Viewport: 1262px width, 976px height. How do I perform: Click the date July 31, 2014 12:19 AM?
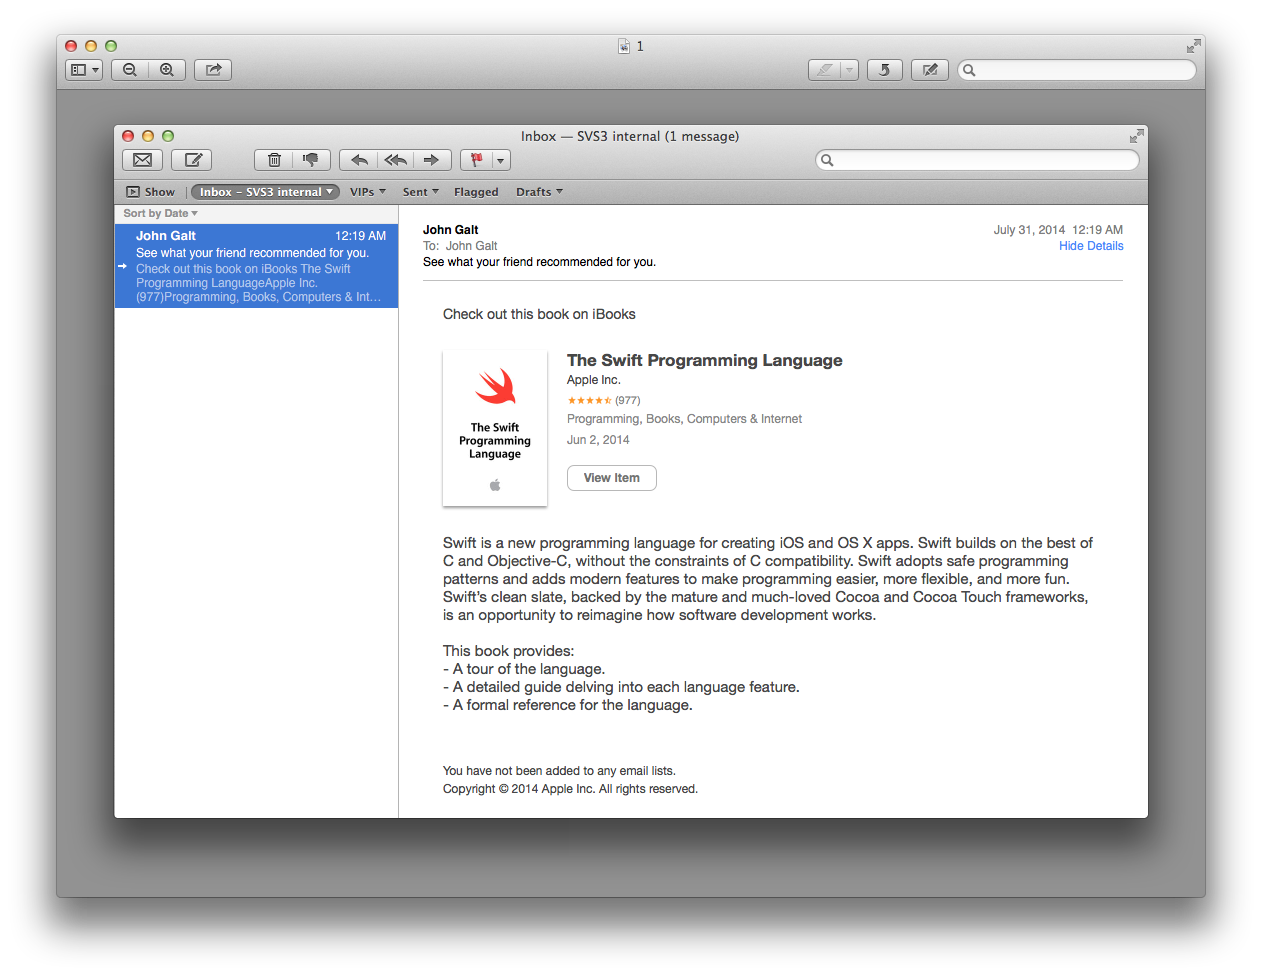tap(1058, 230)
